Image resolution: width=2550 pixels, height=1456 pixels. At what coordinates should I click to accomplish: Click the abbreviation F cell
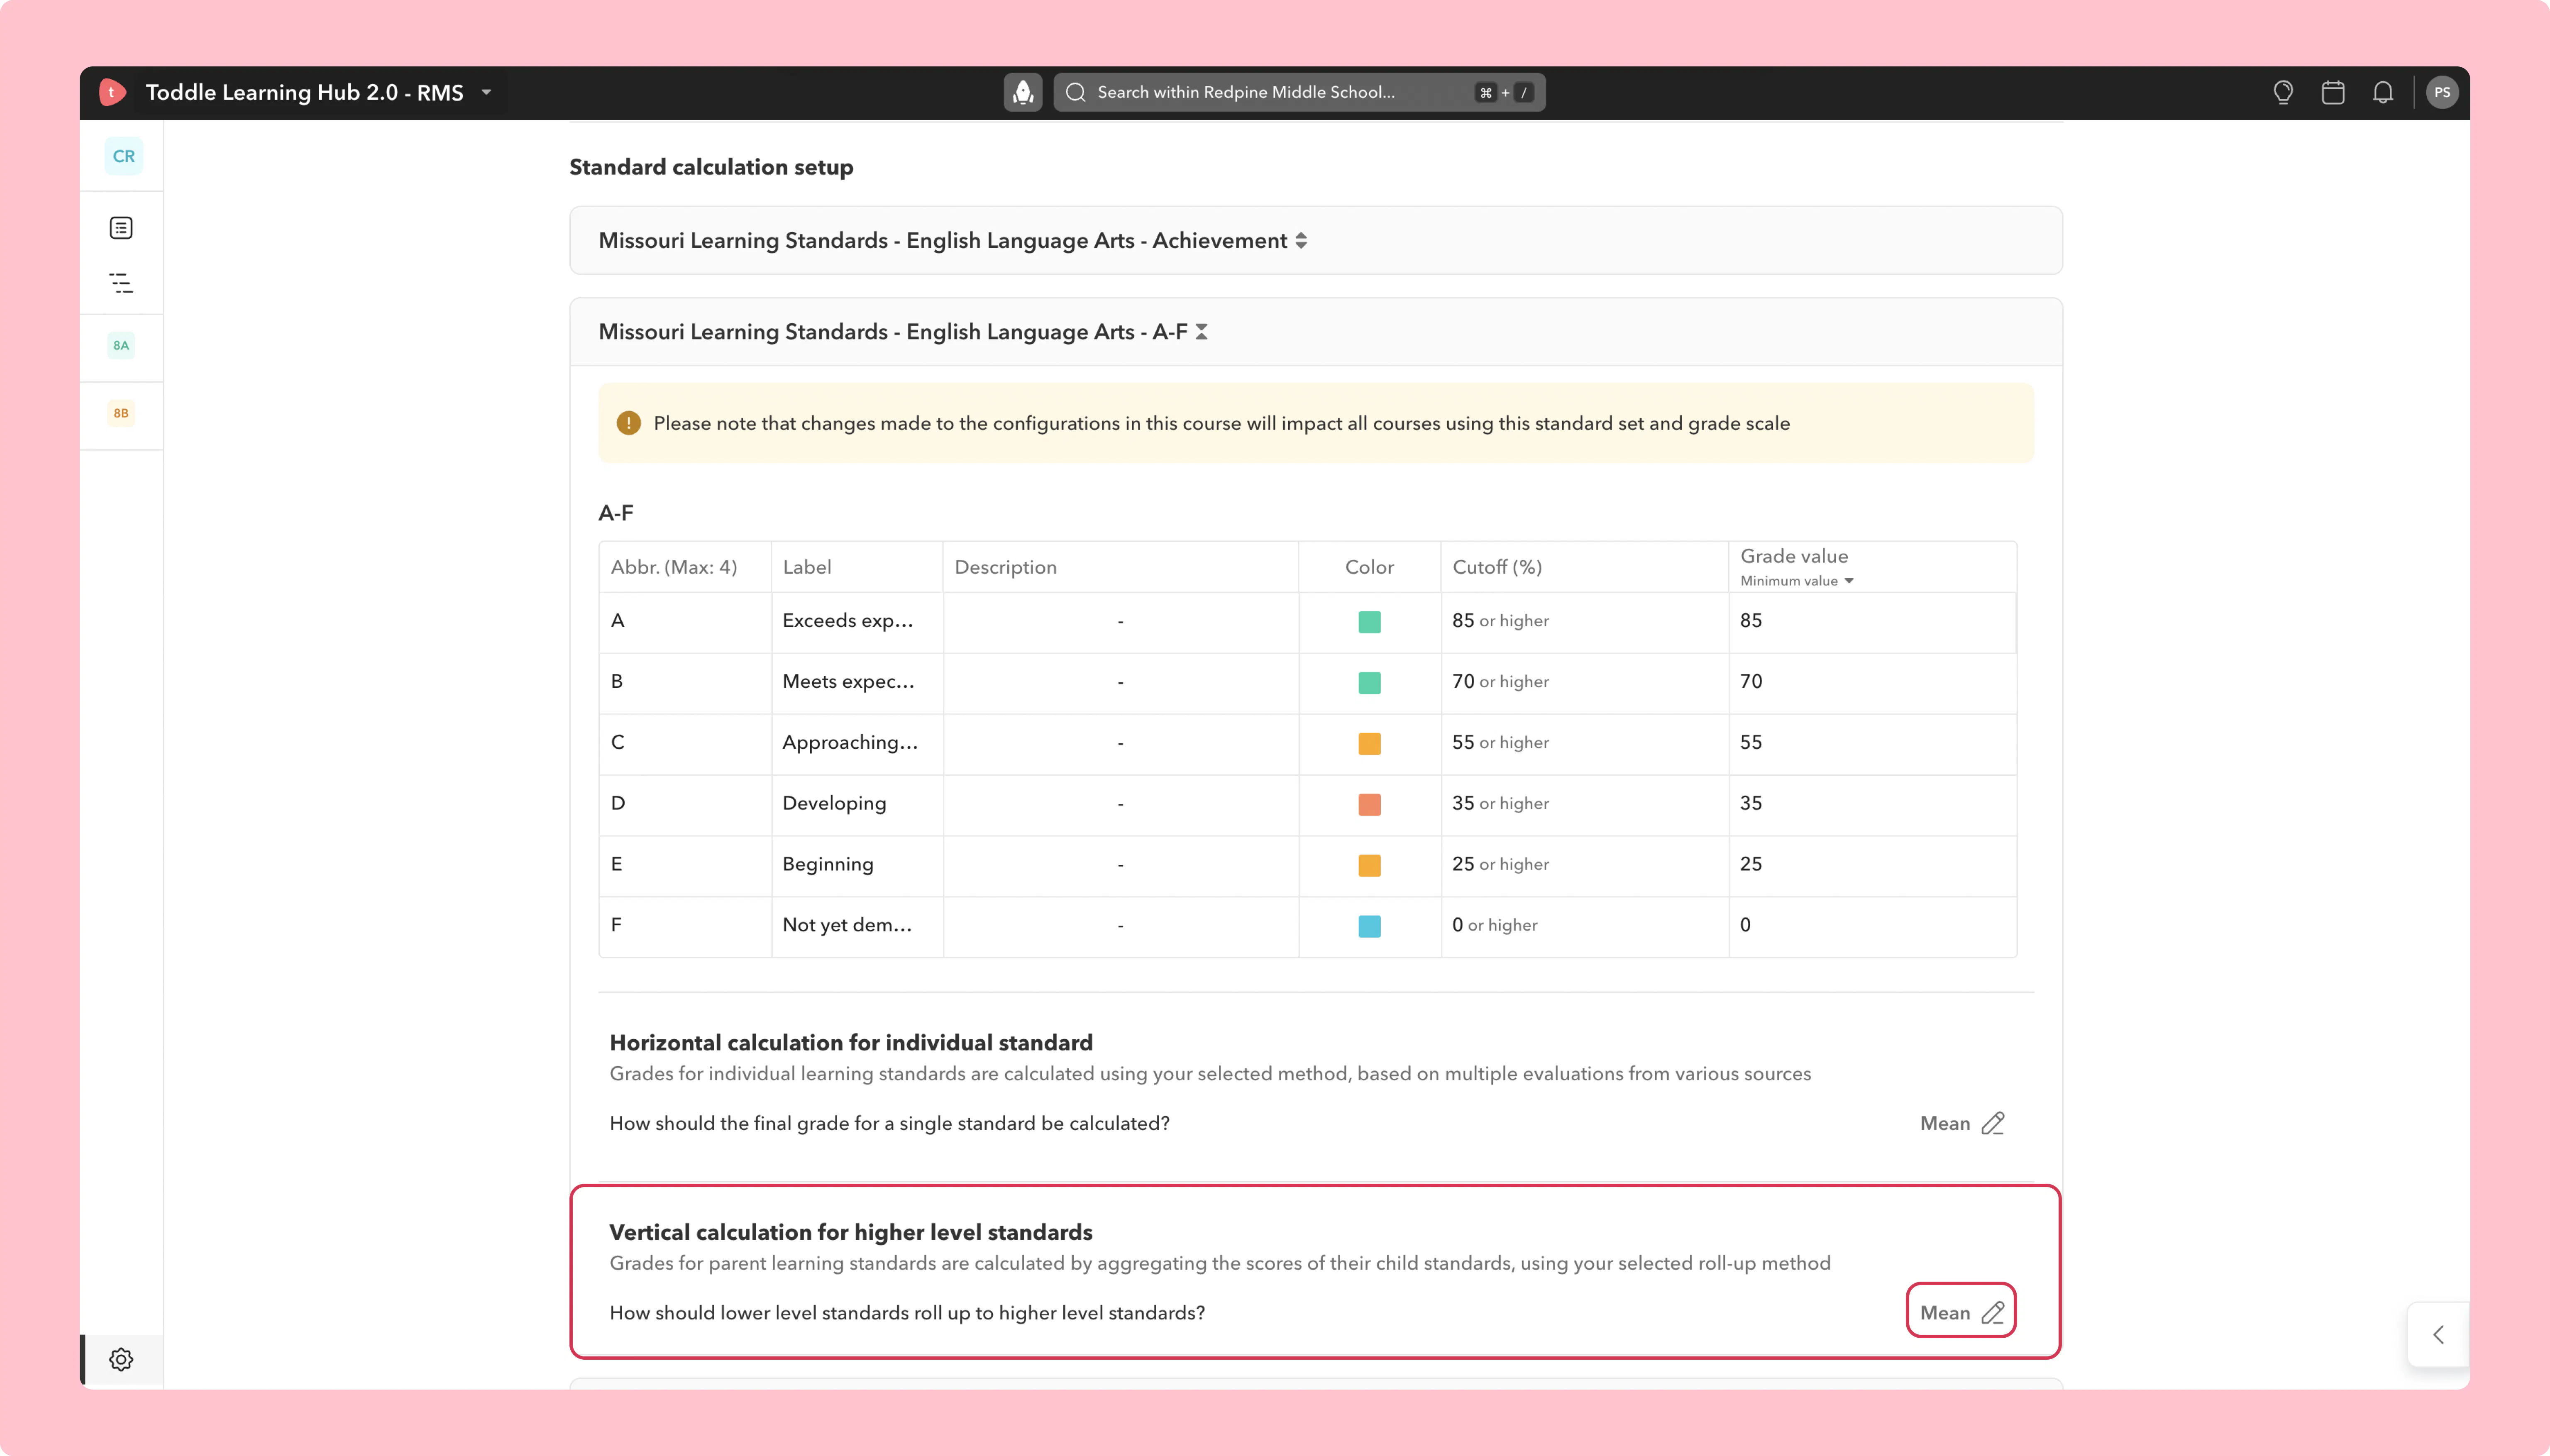click(x=685, y=926)
